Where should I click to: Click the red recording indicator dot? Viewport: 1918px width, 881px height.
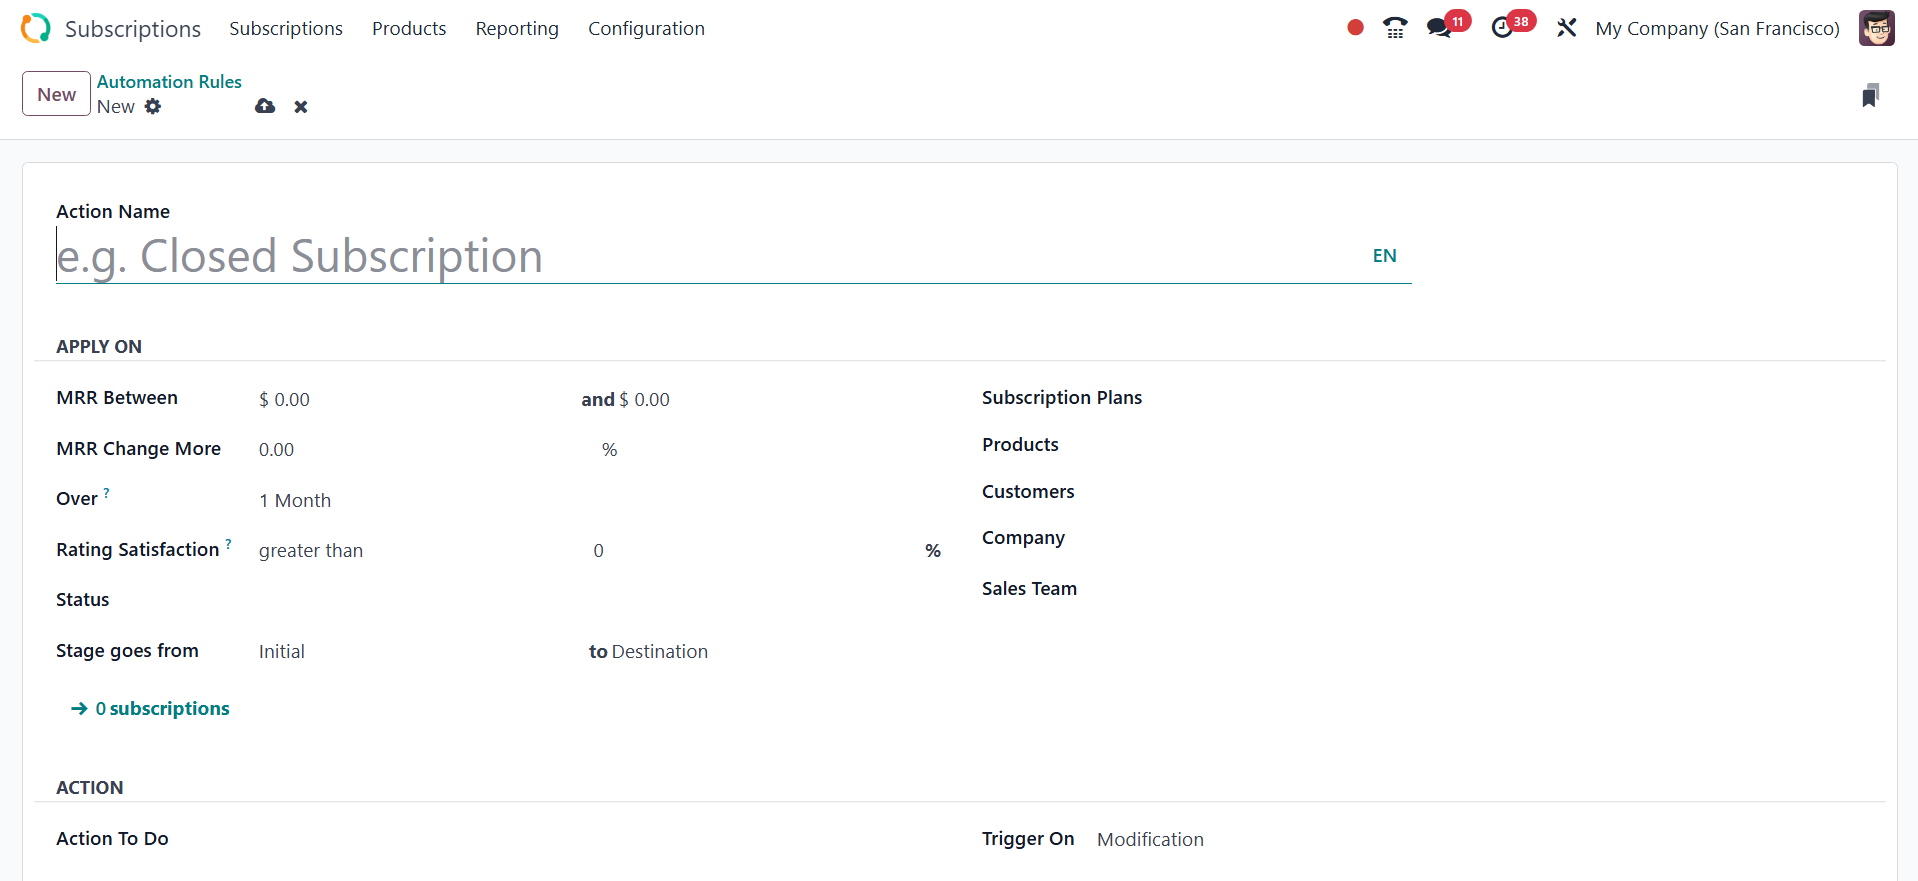click(x=1355, y=28)
